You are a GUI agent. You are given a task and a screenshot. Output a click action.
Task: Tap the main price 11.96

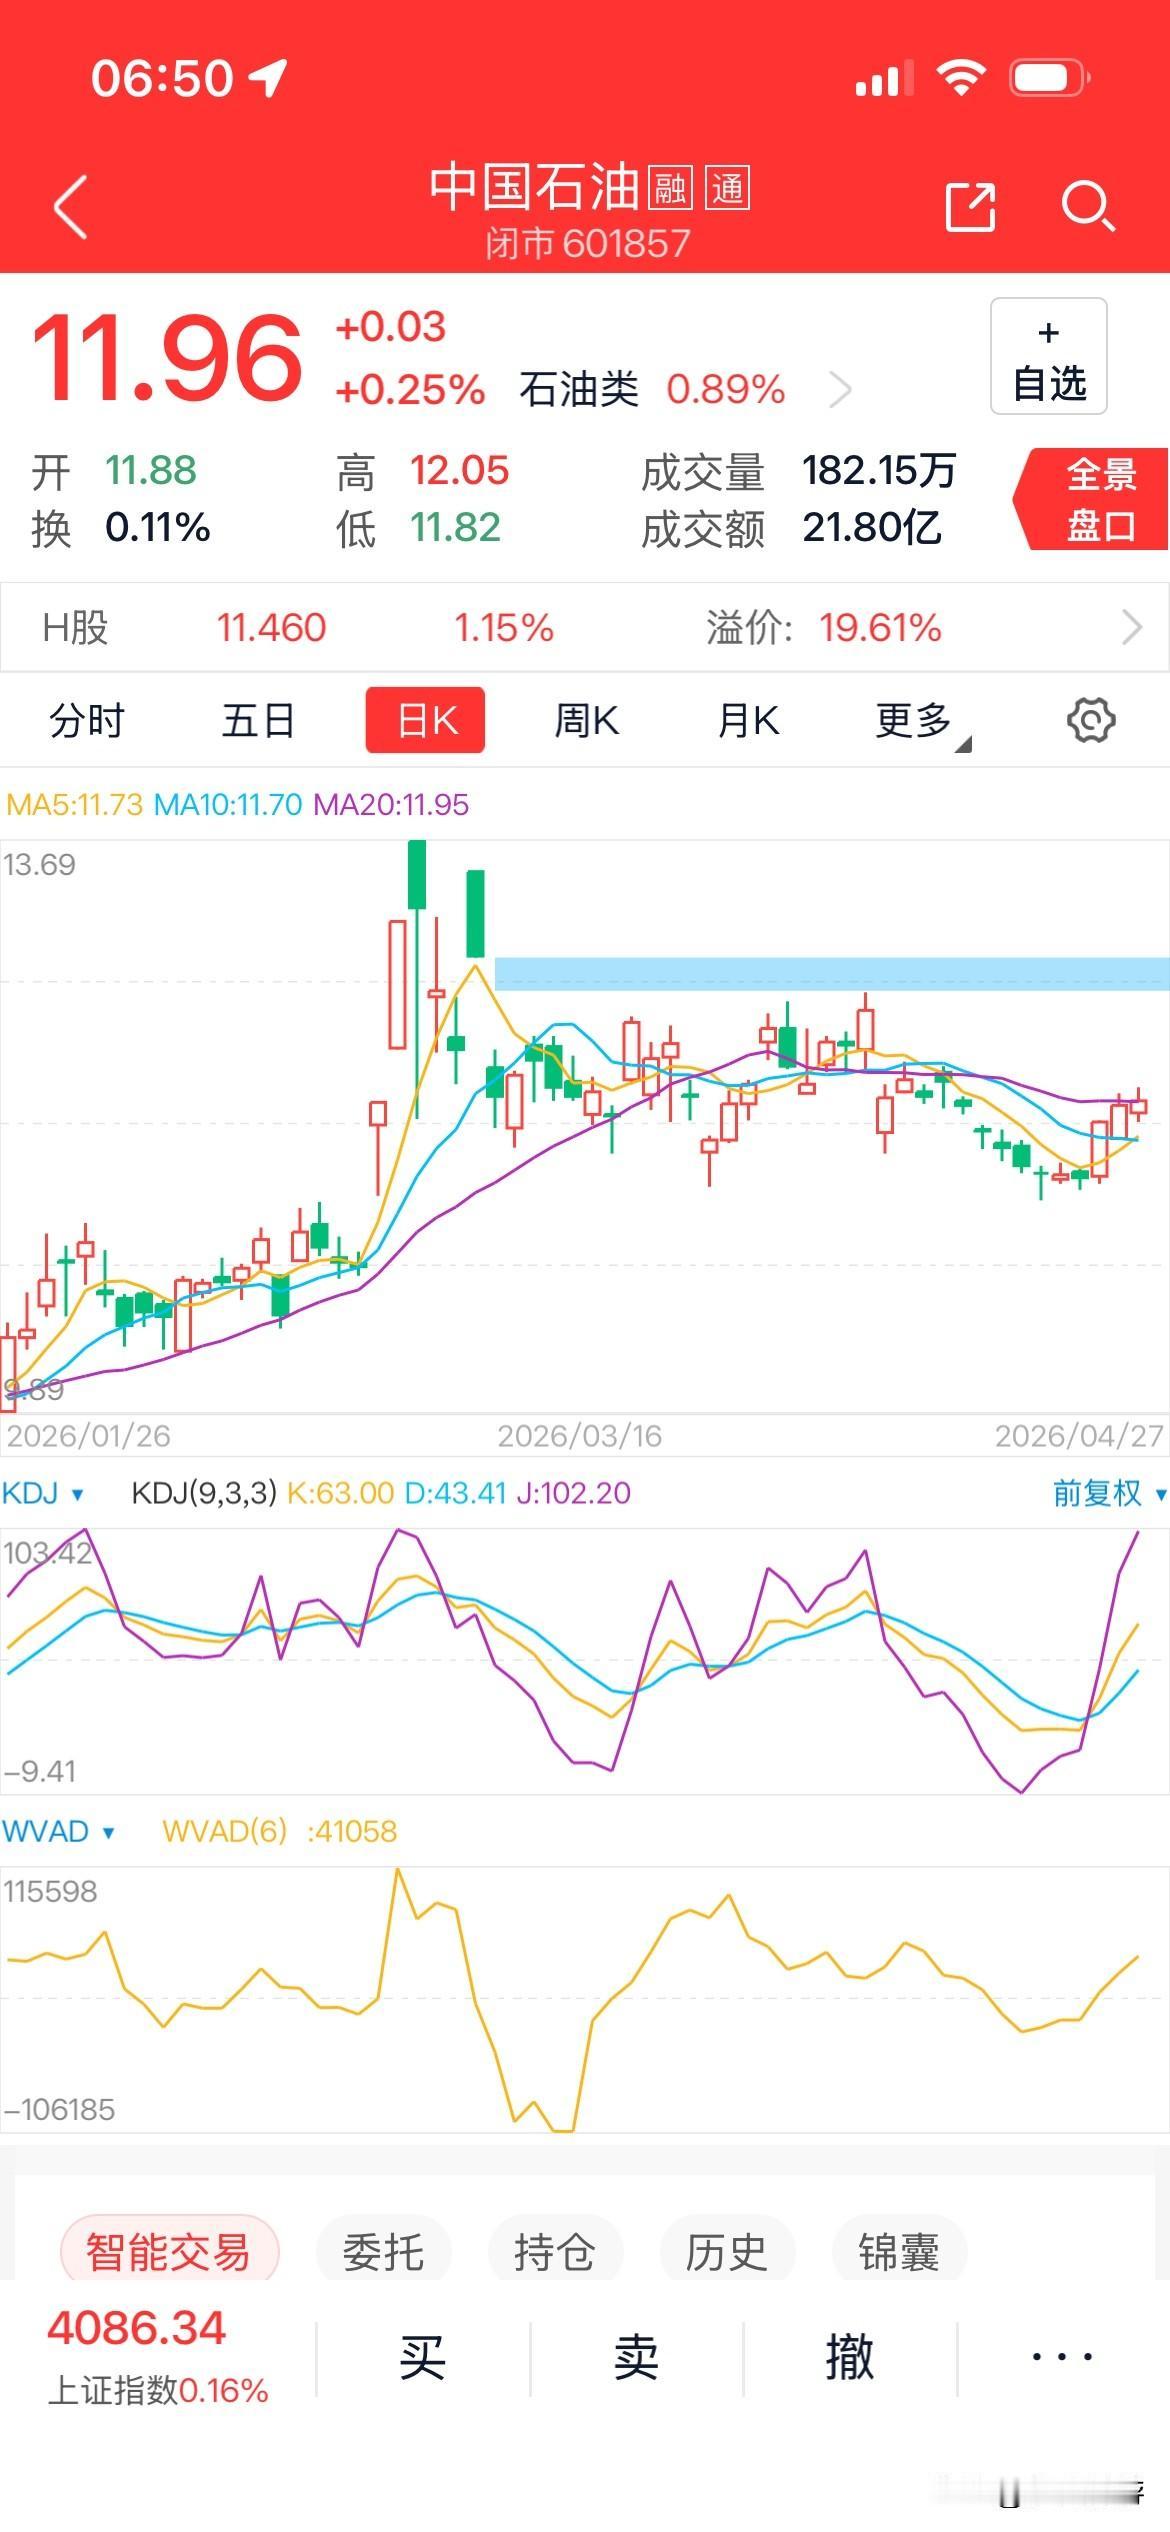166,357
